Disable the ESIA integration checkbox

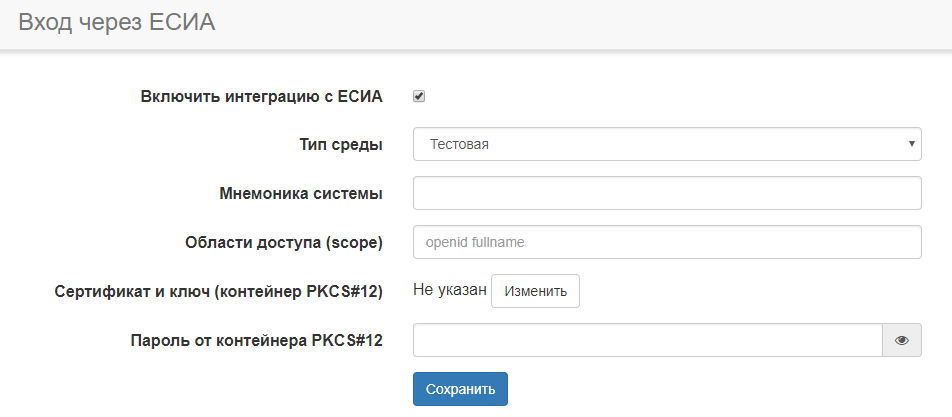pos(419,96)
